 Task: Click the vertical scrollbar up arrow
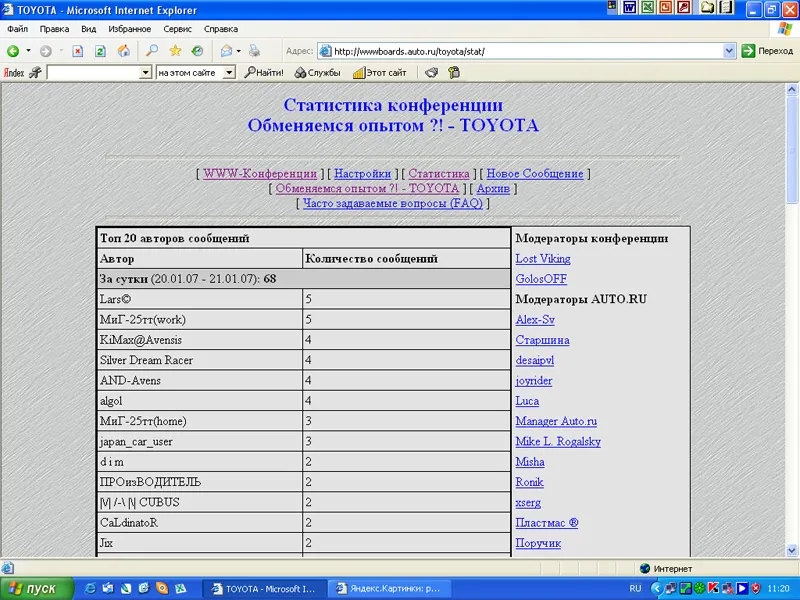791,89
